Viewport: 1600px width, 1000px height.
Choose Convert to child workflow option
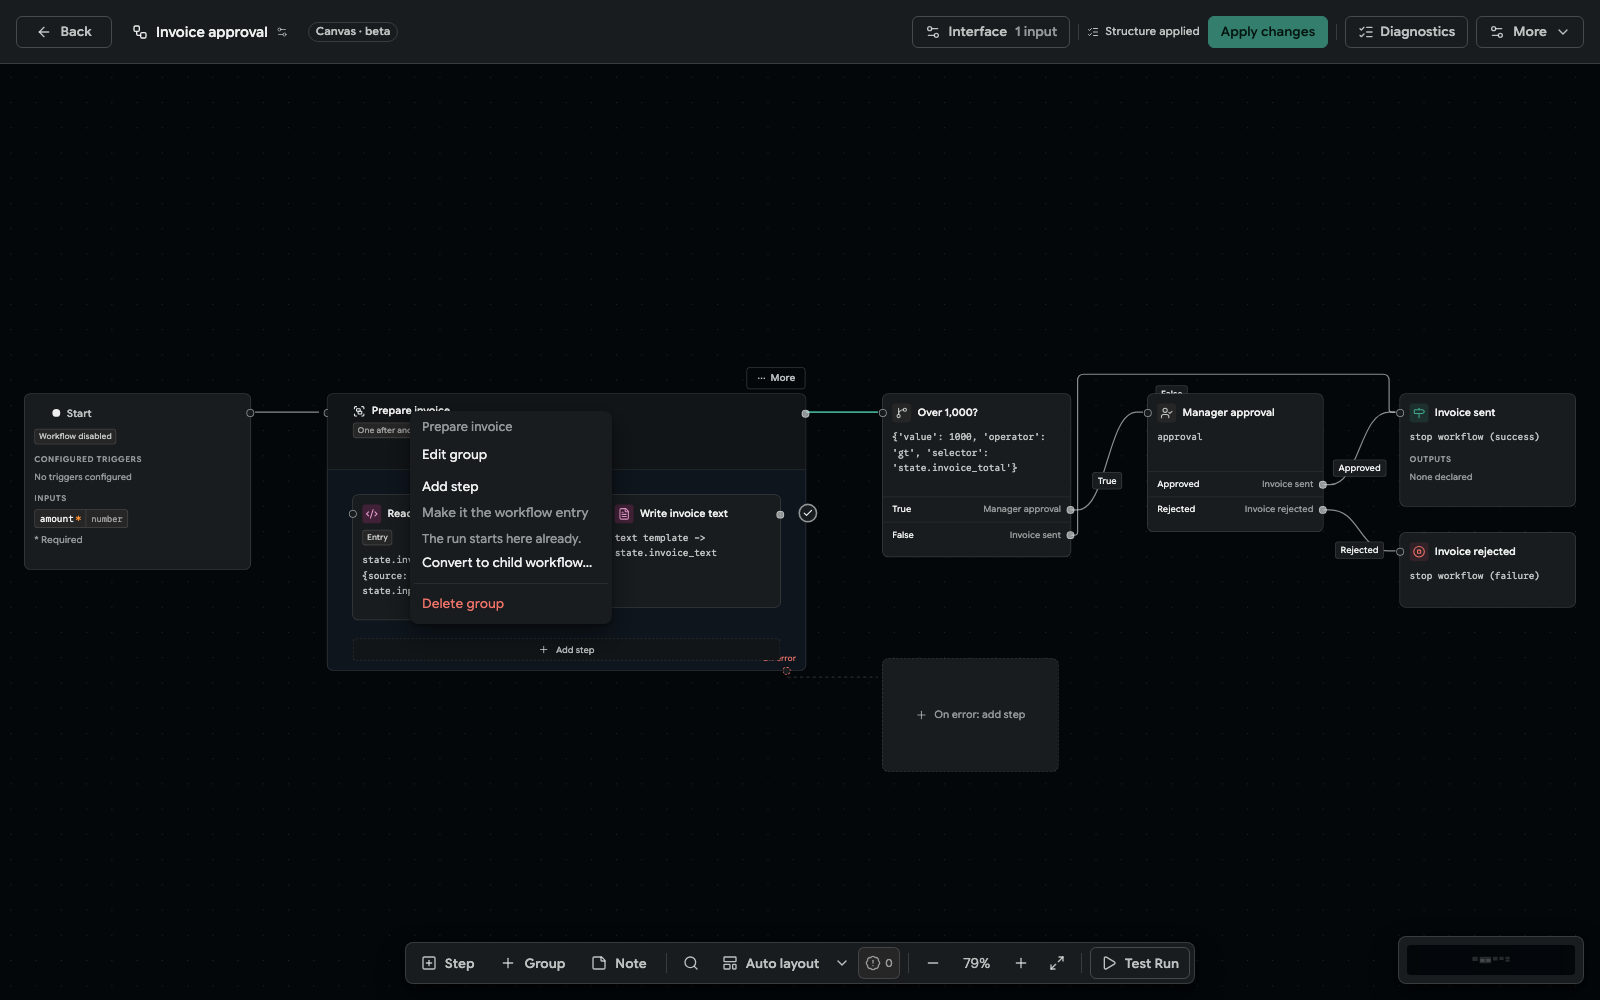coord(510,562)
